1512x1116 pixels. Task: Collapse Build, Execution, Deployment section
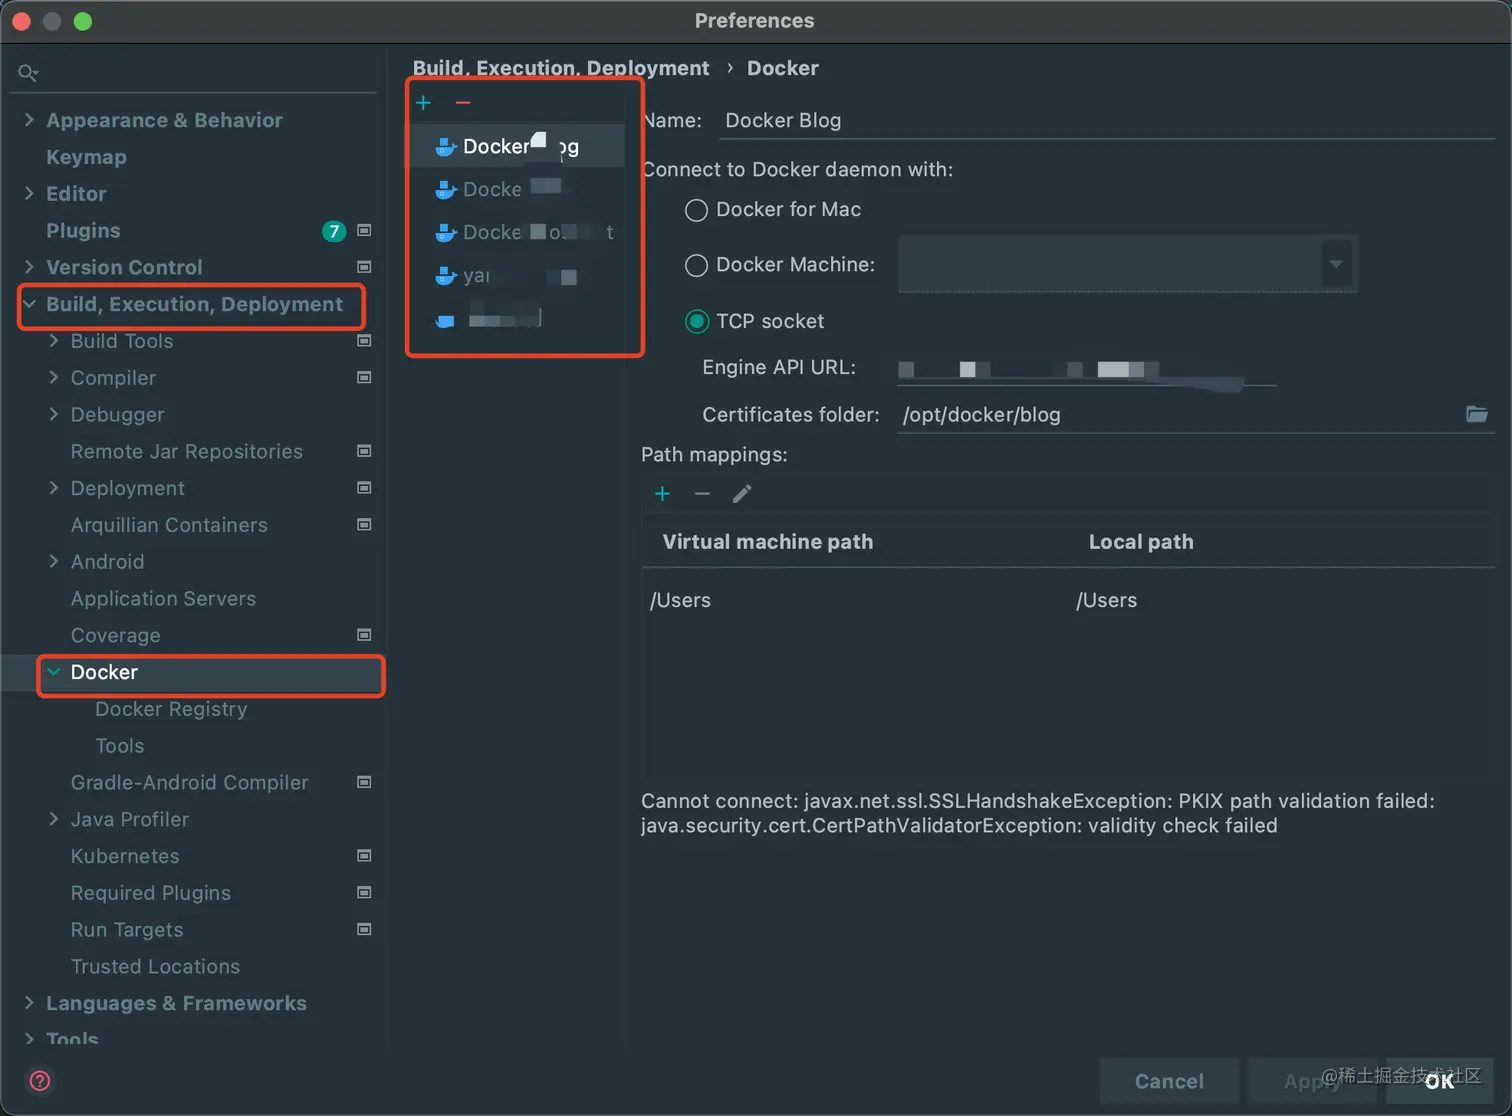click(29, 304)
